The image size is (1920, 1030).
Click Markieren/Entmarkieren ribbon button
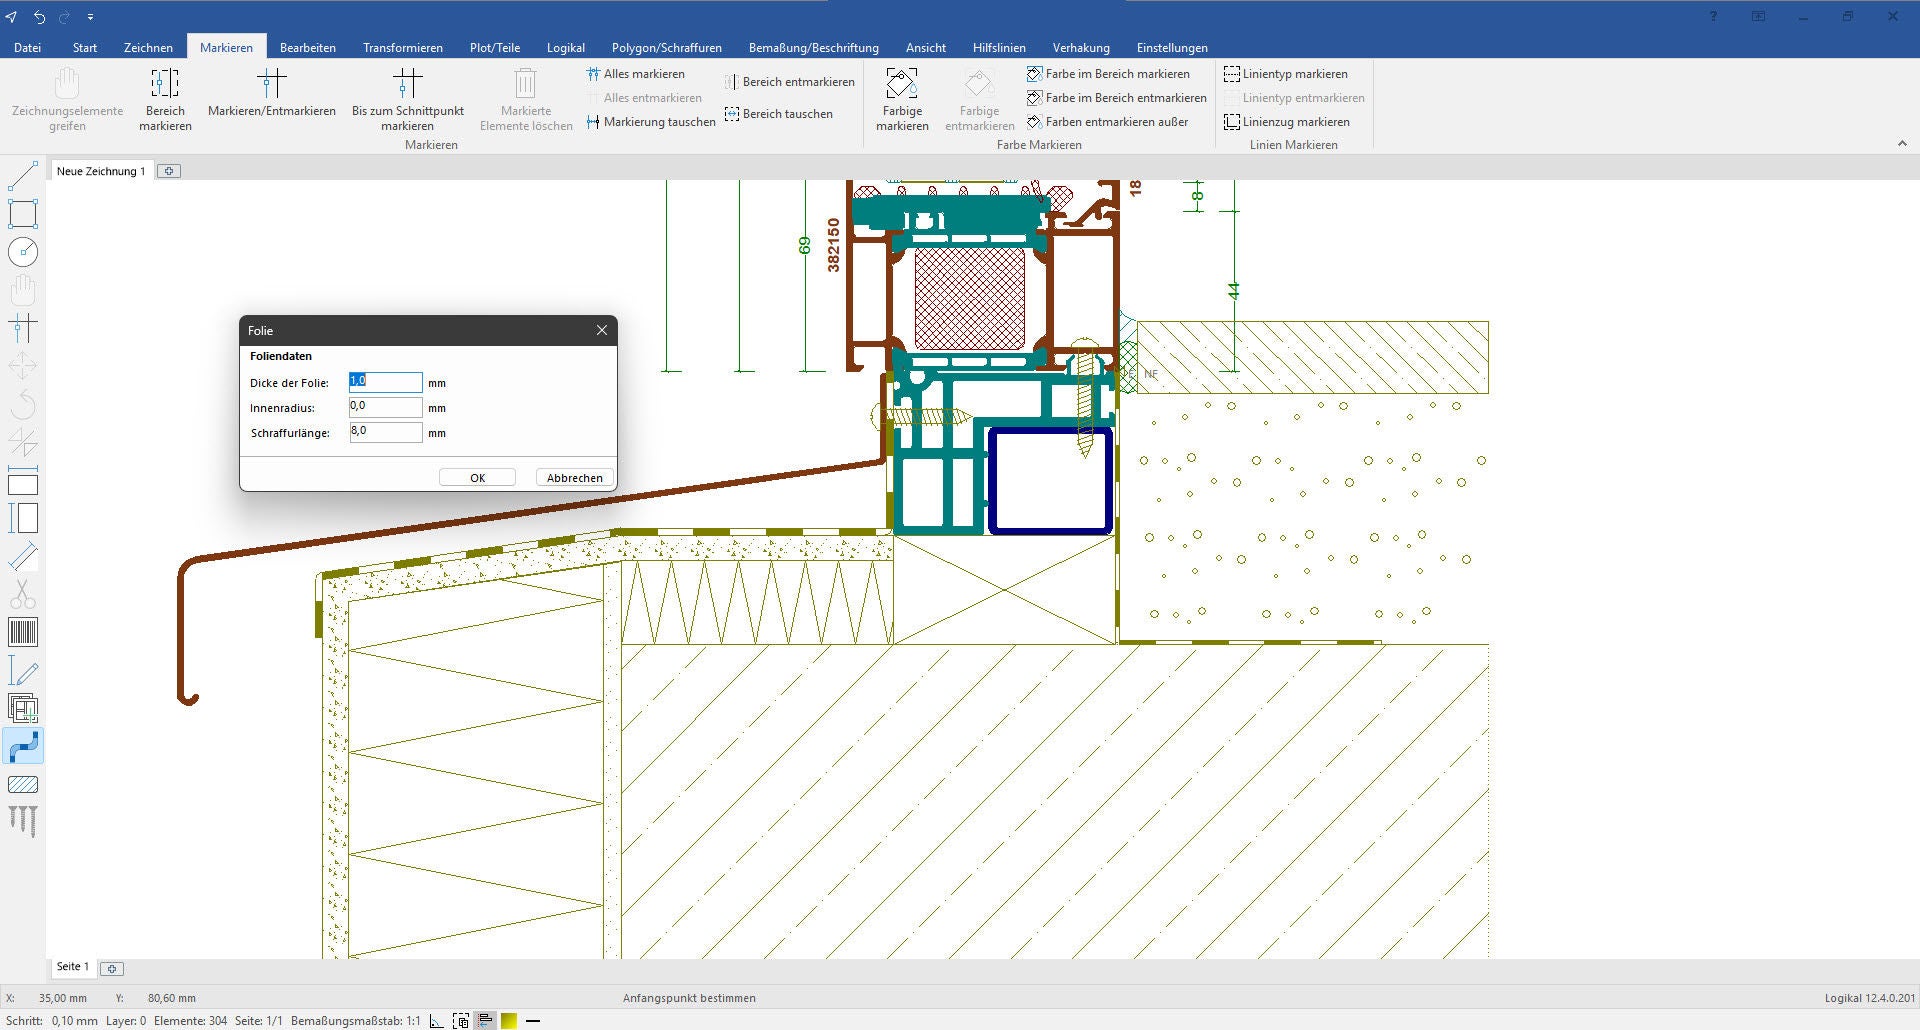[272, 93]
